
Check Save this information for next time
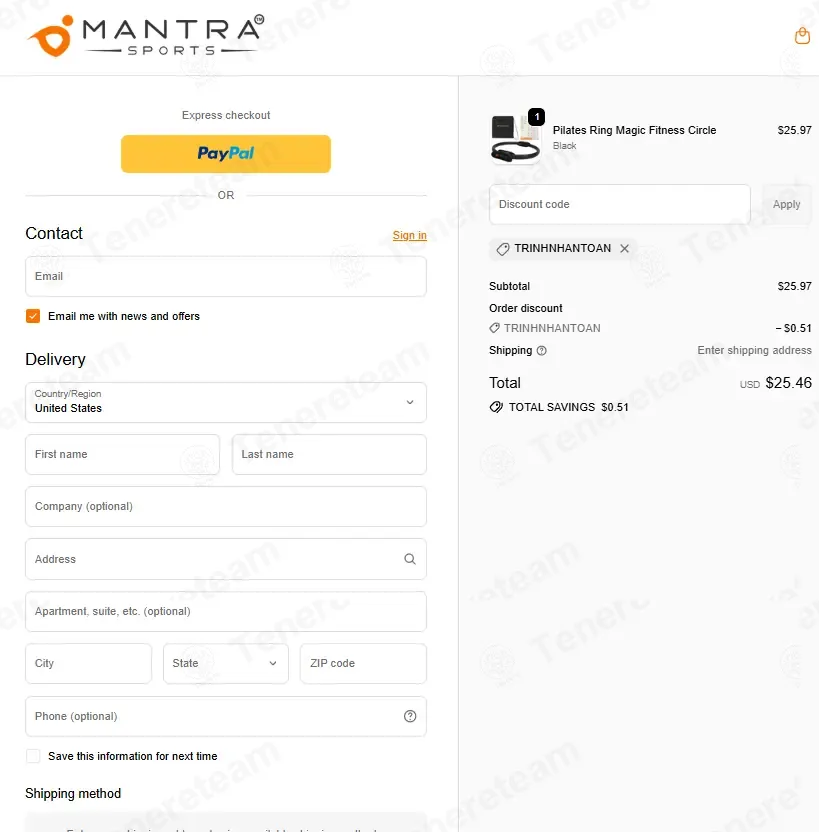pos(33,756)
